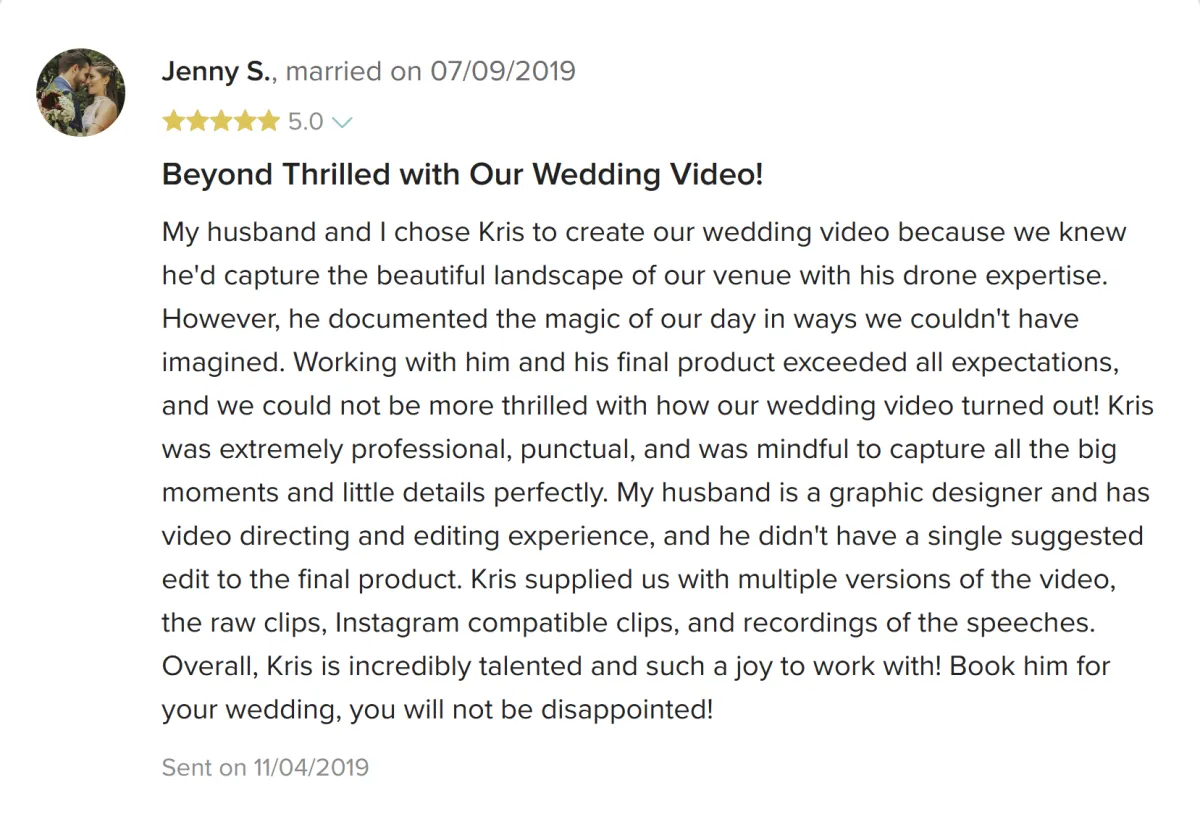This screenshot has height=840, width=1200.
Task: Click the married on 07/09/2019 date
Action: [431, 72]
